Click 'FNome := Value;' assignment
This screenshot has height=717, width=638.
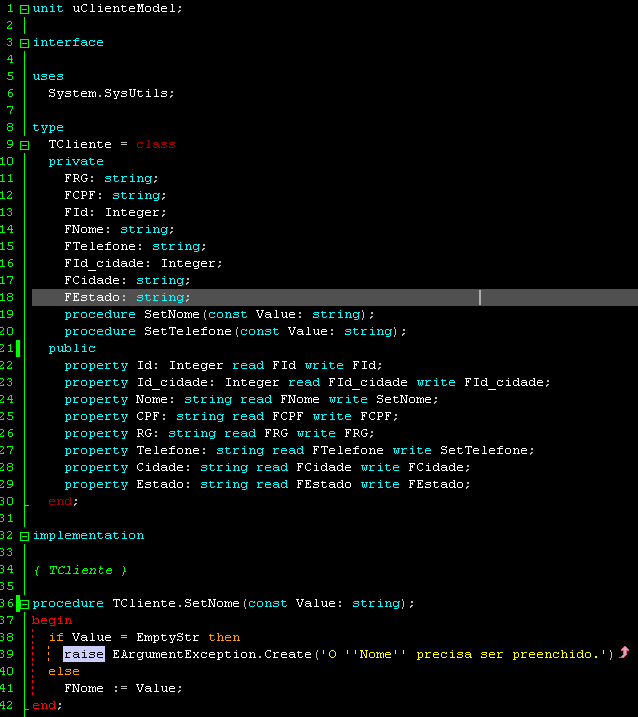point(123,689)
